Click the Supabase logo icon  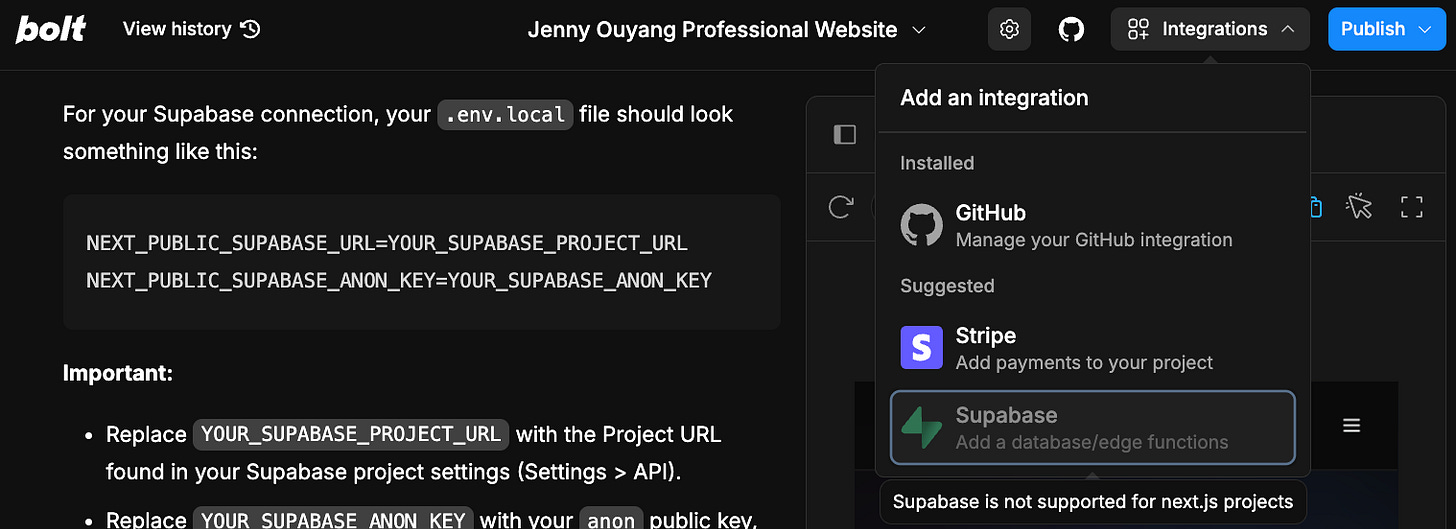point(922,427)
